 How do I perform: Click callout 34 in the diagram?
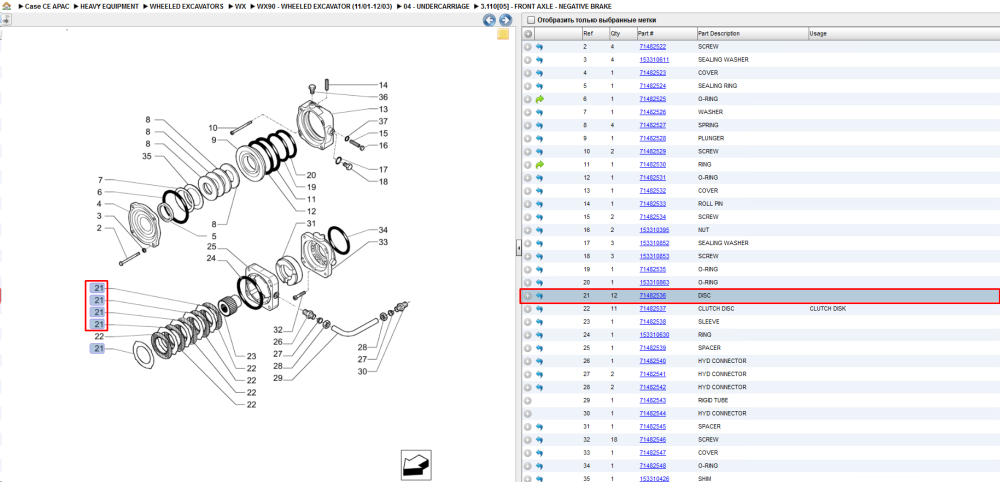(383, 230)
